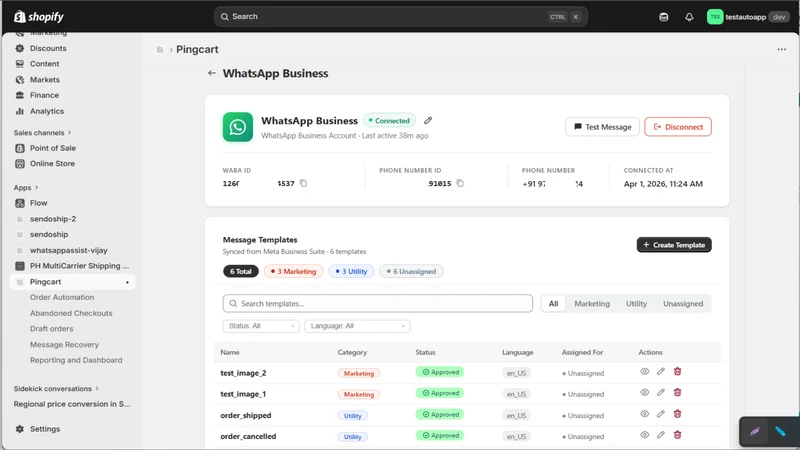Click the Pingcart breadcrumb app icon
The width and height of the screenshot is (800, 450).
click(x=160, y=49)
